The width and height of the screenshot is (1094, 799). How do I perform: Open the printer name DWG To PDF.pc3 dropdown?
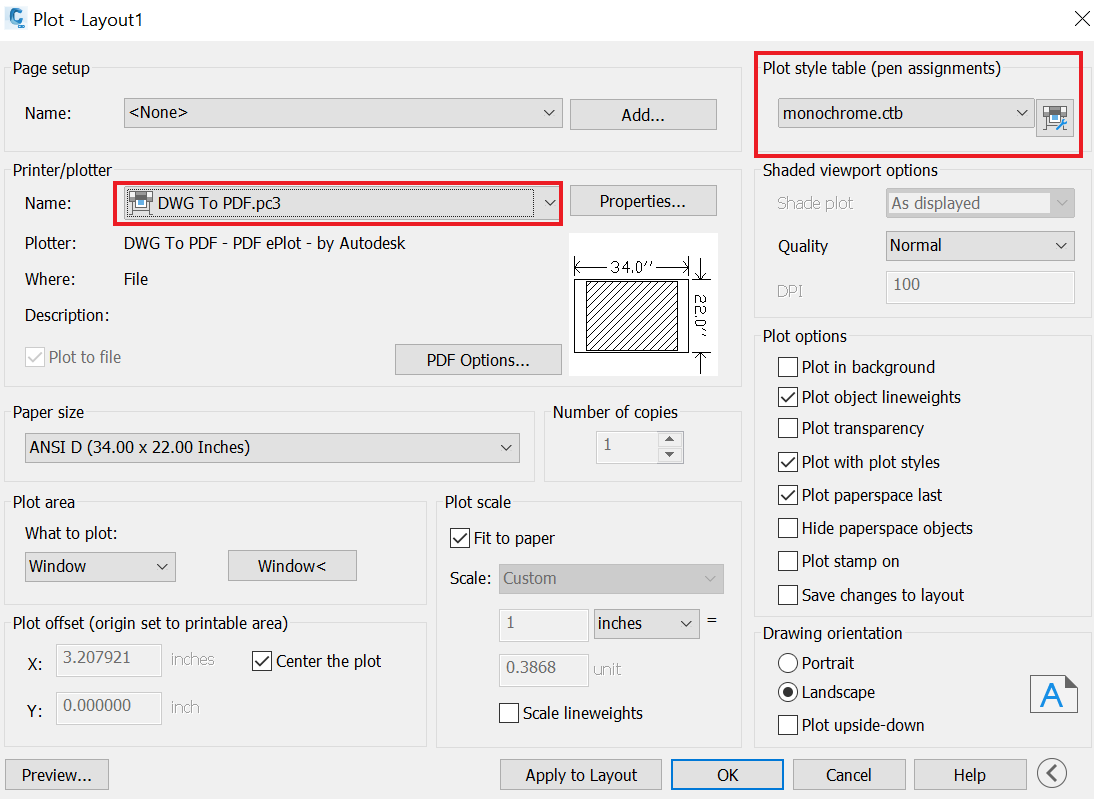click(x=343, y=203)
